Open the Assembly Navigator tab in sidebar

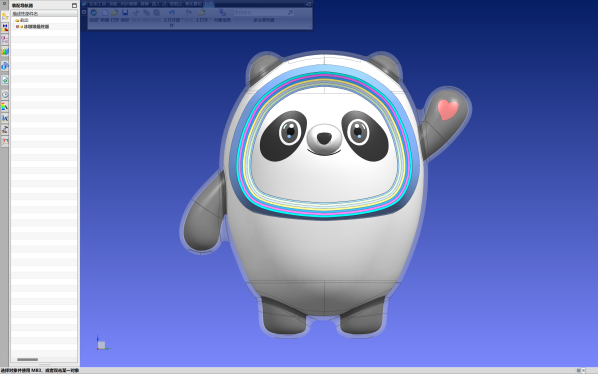(5, 16)
